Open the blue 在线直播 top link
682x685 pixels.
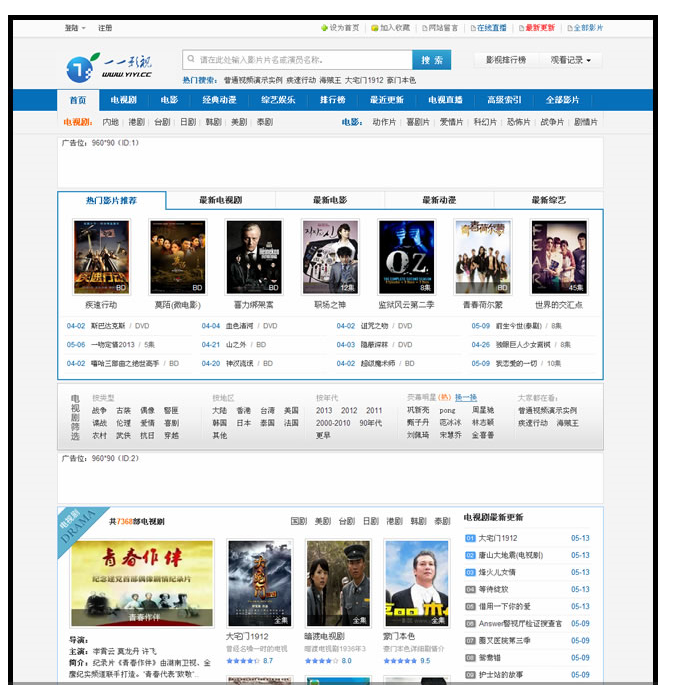pos(488,28)
